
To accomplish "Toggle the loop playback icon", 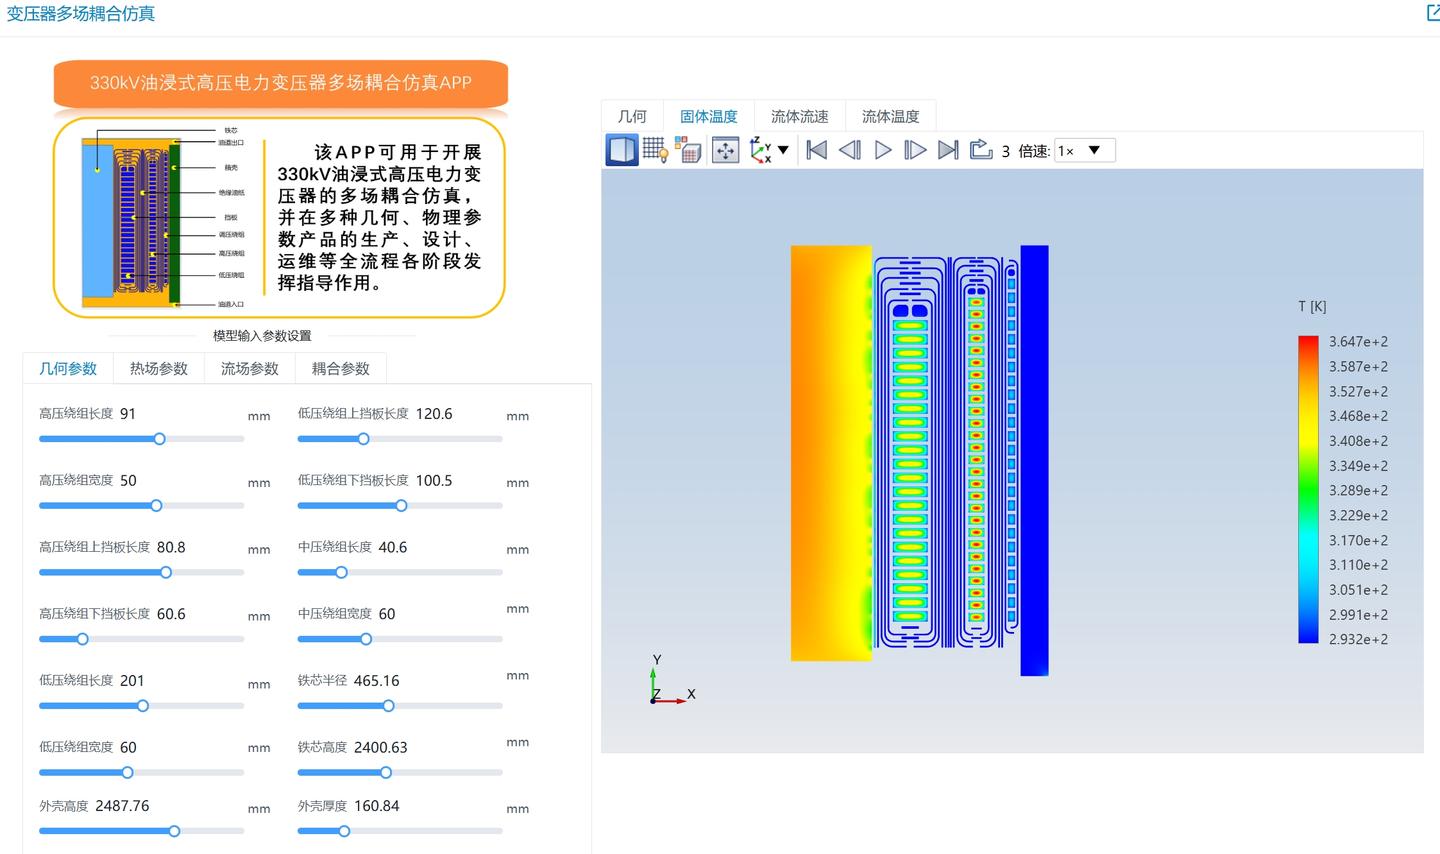I will click(x=981, y=150).
